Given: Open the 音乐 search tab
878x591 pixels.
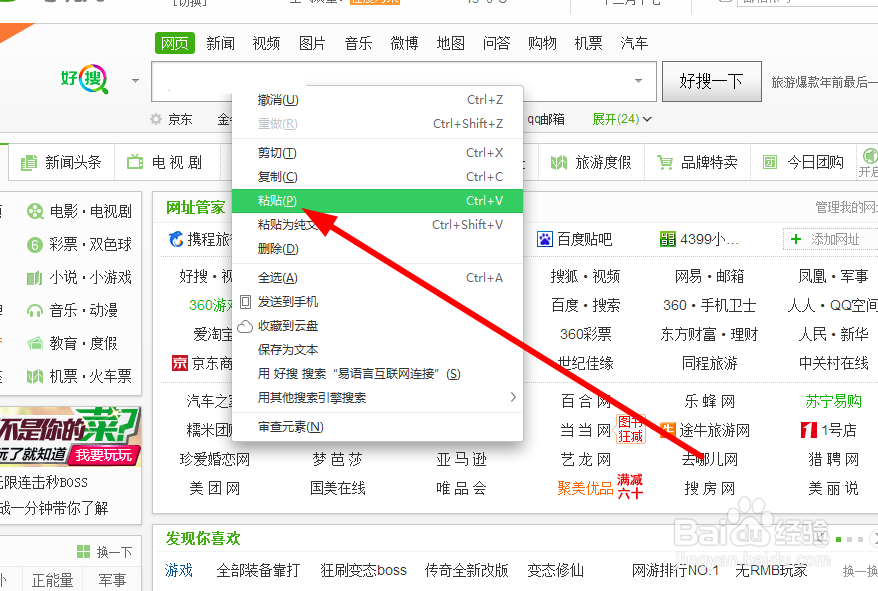Looking at the screenshot, I should pyautogui.click(x=358, y=43).
